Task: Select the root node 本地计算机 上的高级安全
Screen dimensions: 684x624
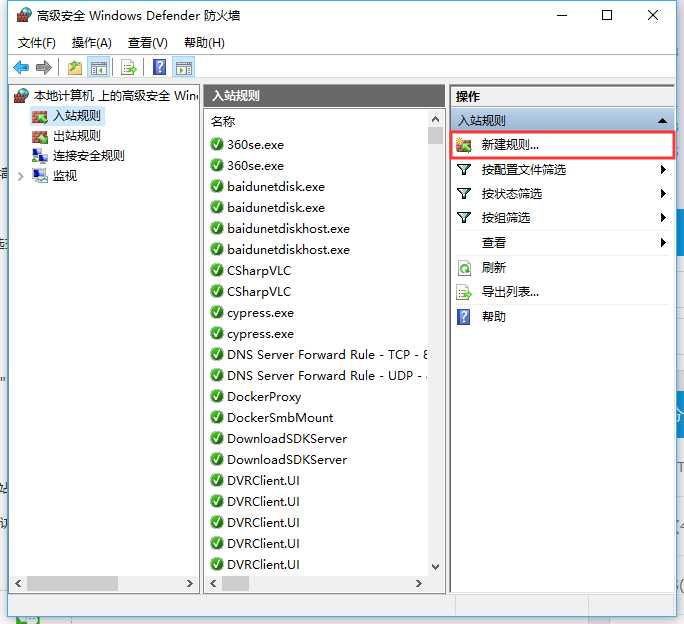Action: (106, 95)
